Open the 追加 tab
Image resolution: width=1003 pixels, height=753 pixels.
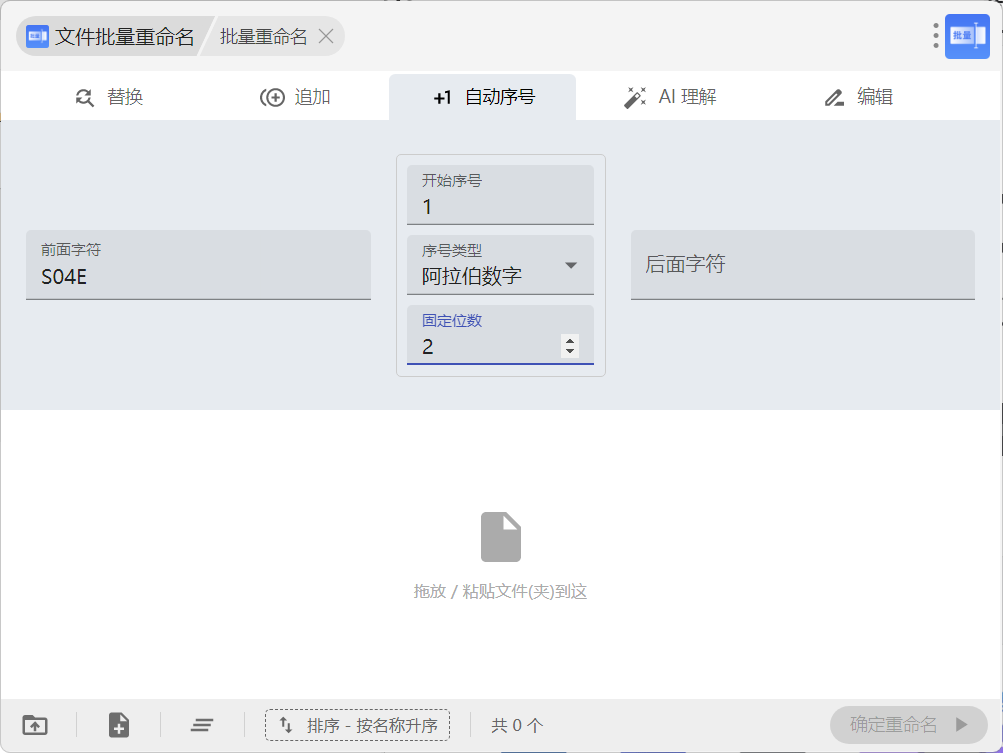click(296, 96)
